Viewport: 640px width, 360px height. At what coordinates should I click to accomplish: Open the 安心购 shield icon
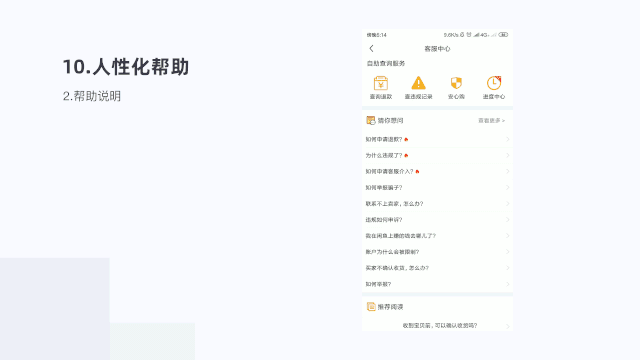(x=456, y=83)
